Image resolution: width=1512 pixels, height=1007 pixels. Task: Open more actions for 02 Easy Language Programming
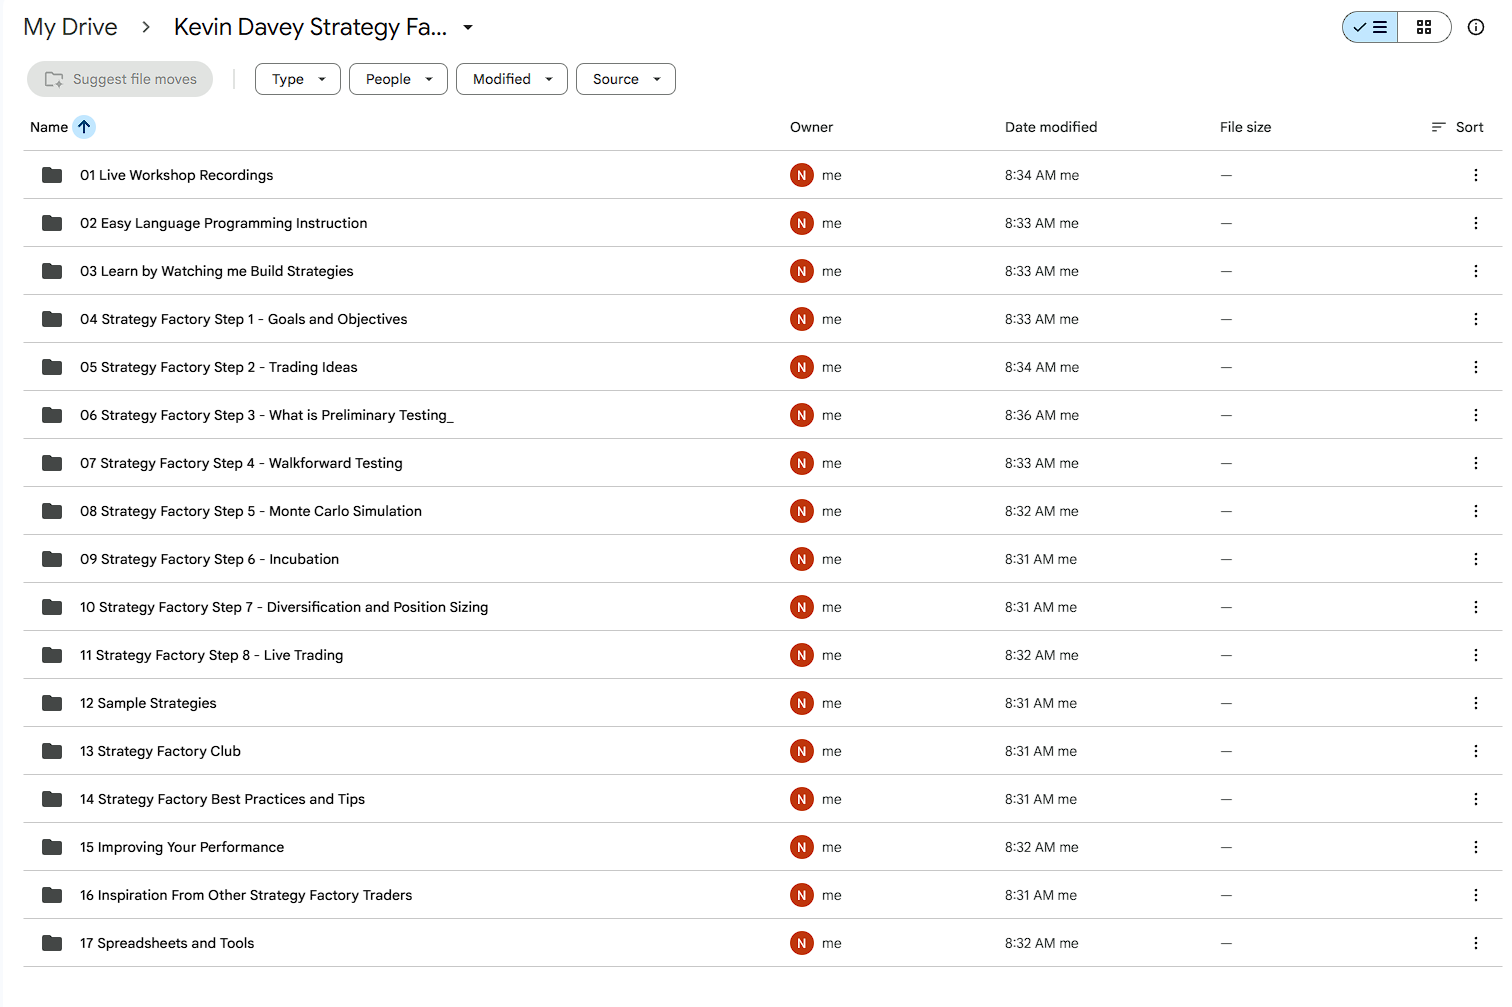(1475, 223)
